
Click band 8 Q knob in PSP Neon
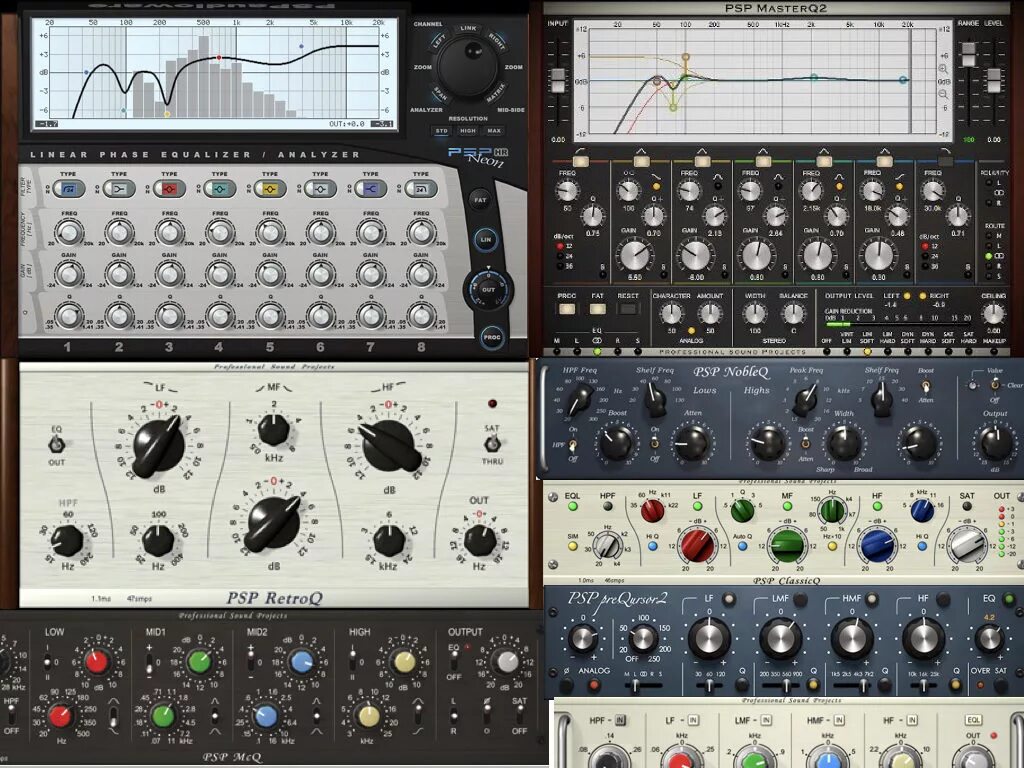pos(421,315)
